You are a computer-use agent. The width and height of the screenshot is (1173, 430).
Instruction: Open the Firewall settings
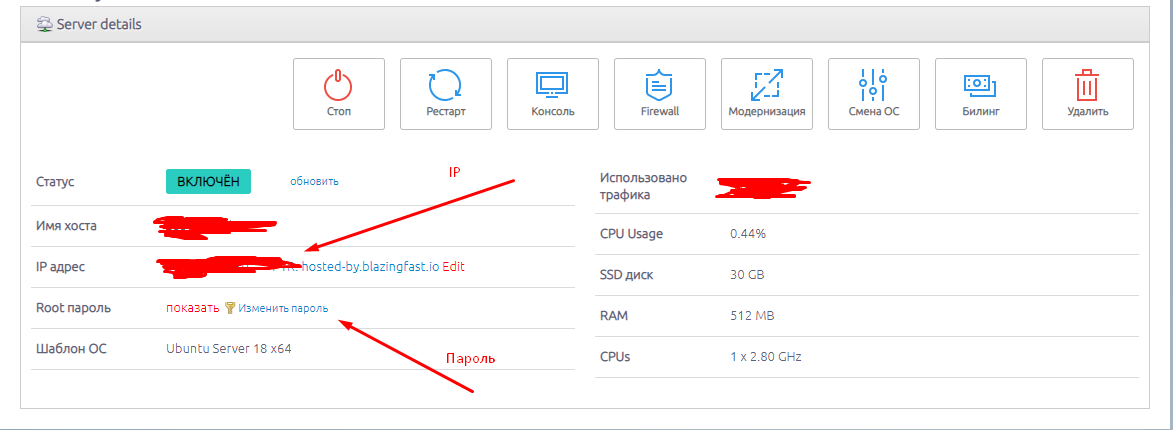click(660, 94)
